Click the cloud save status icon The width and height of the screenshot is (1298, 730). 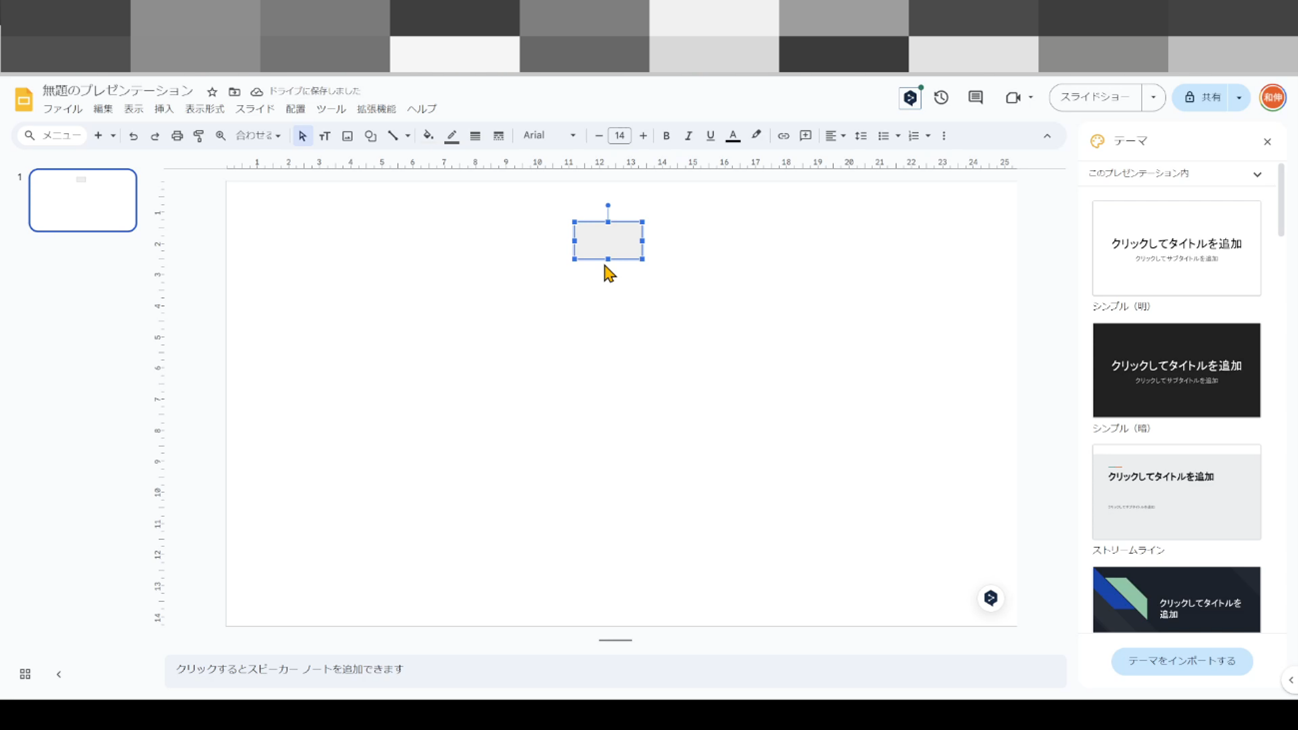[257, 92]
